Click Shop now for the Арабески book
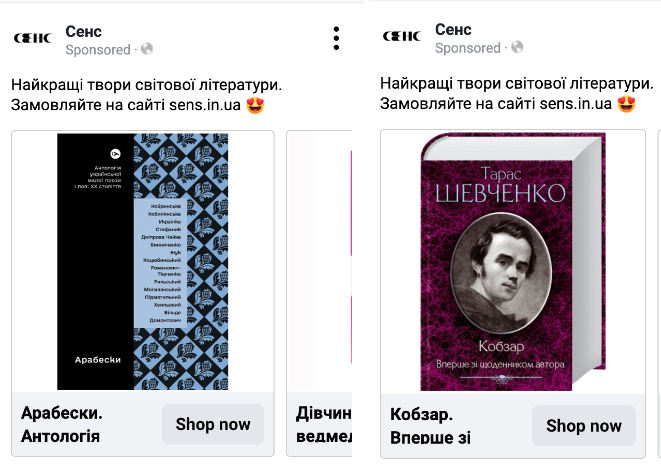 point(213,424)
